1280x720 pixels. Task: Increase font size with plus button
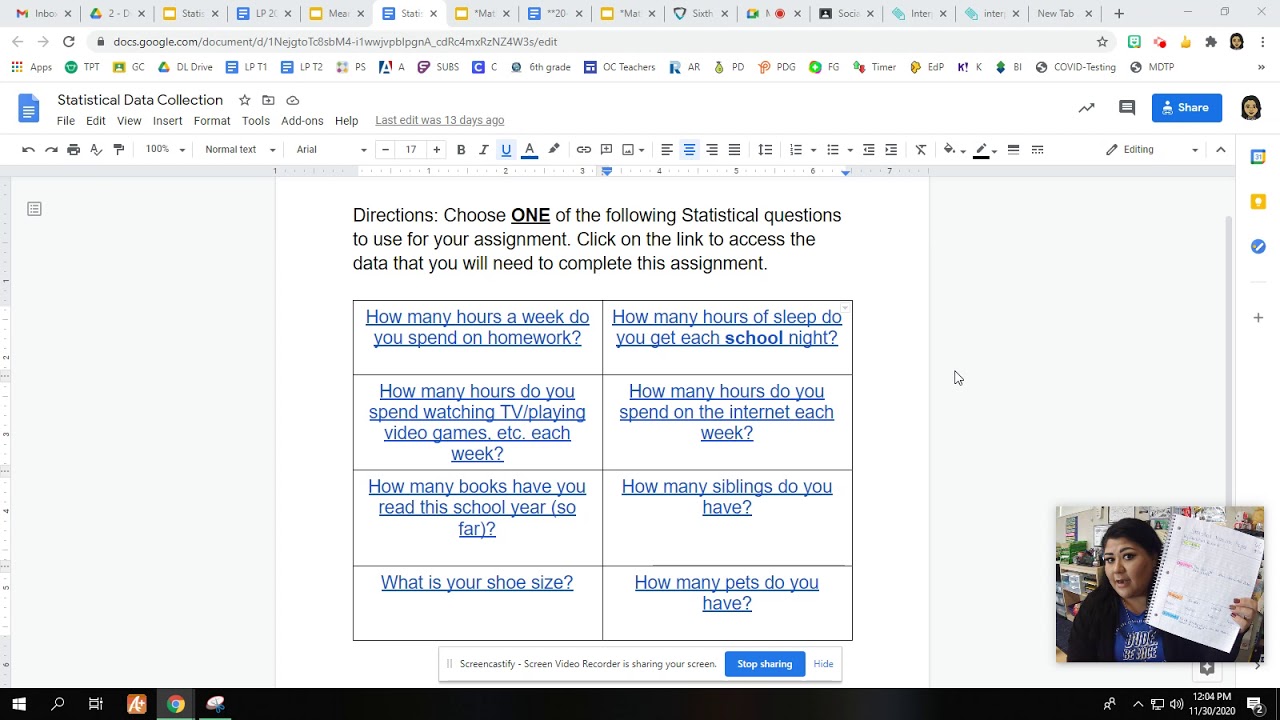tap(436, 150)
